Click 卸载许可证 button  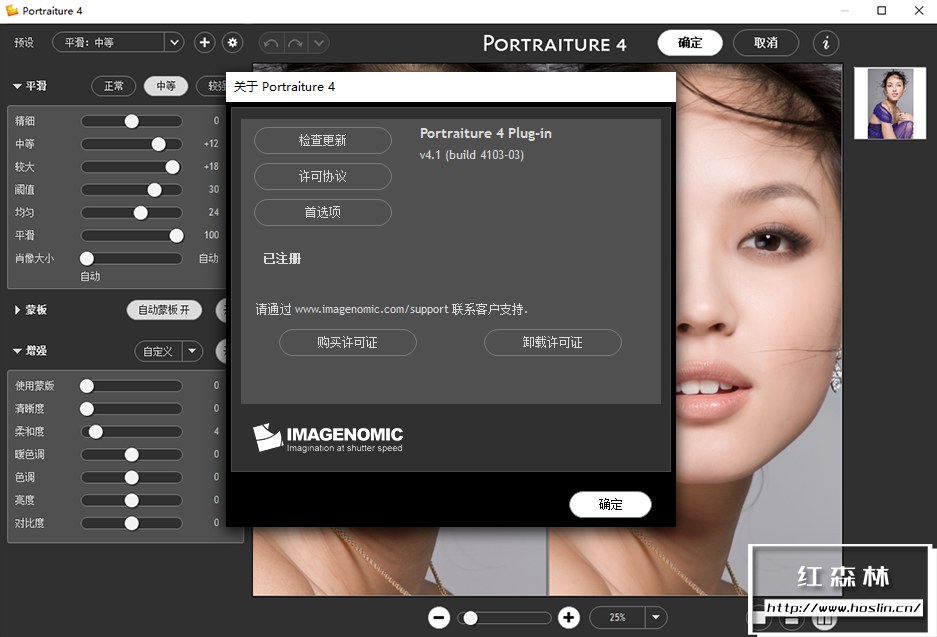[553, 342]
